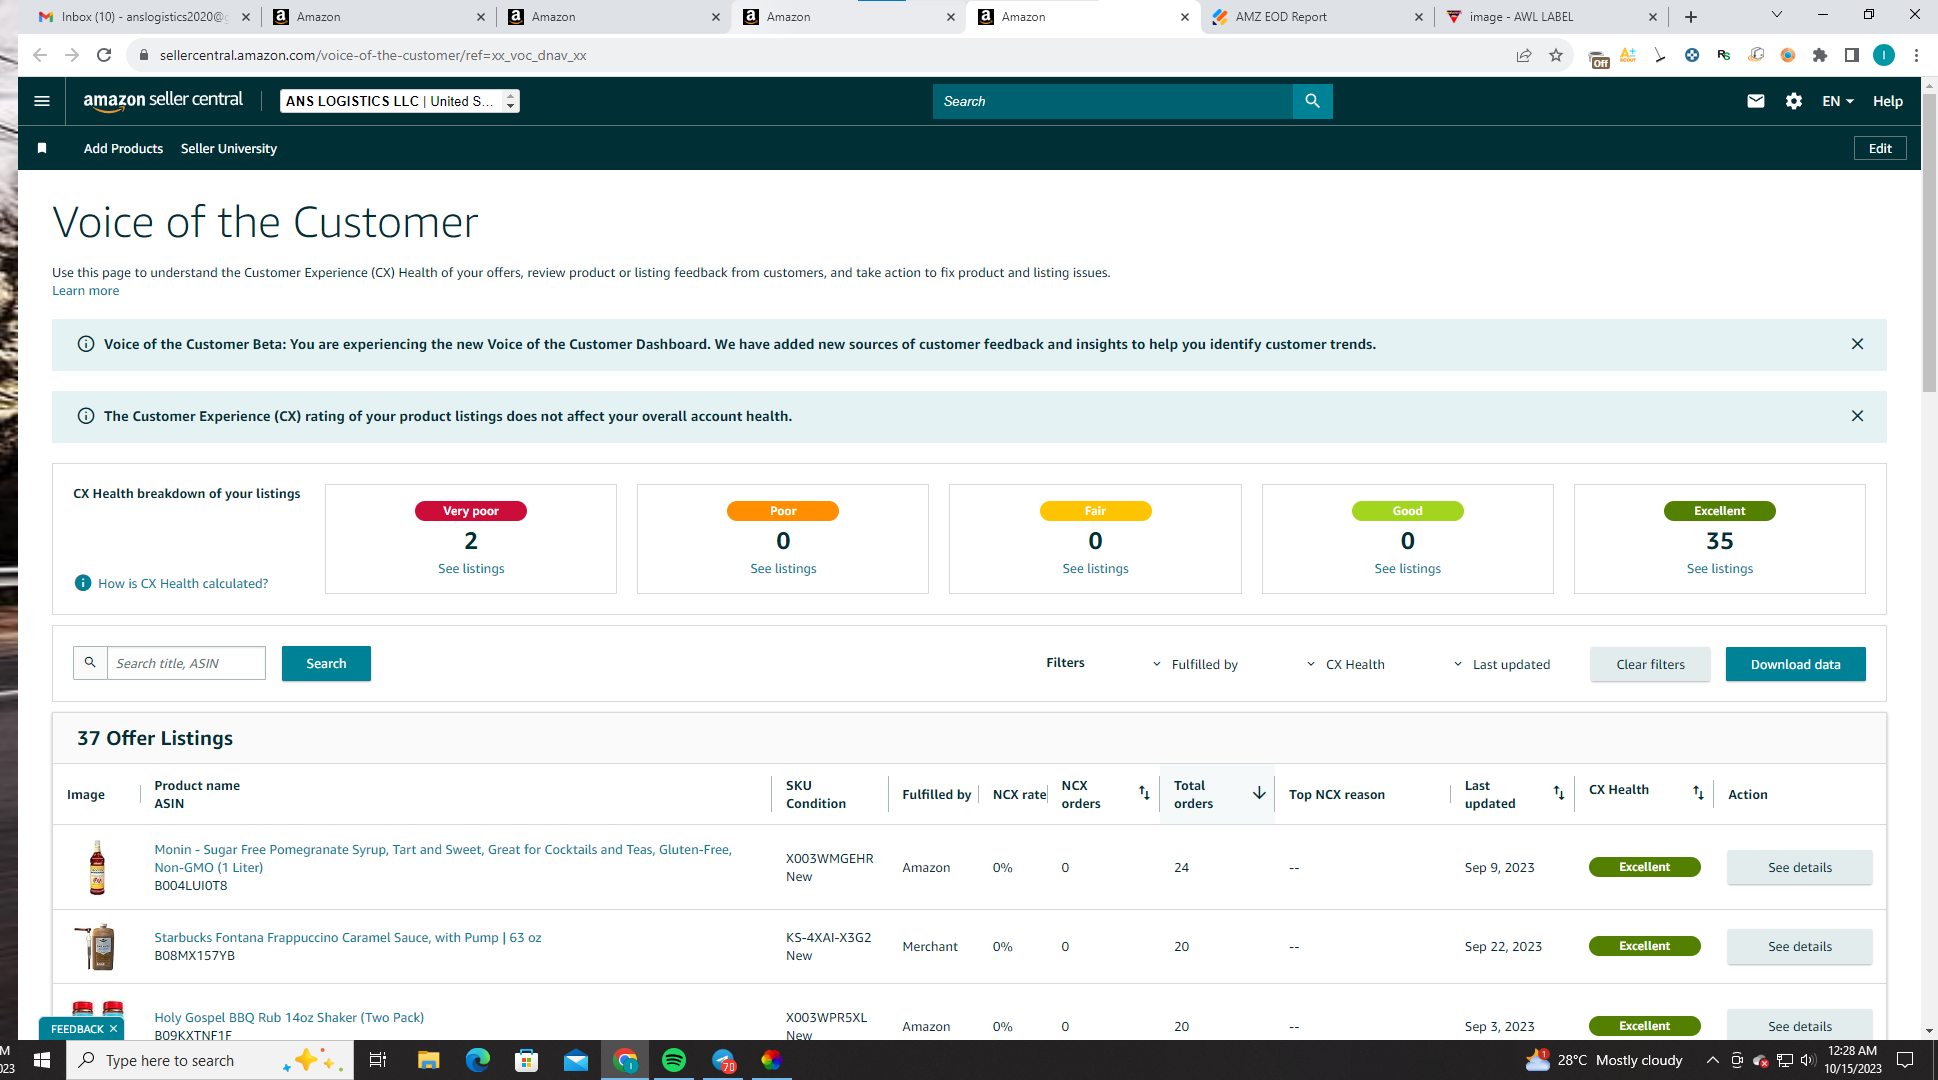Reload the page with browser refresh icon

coord(104,55)
